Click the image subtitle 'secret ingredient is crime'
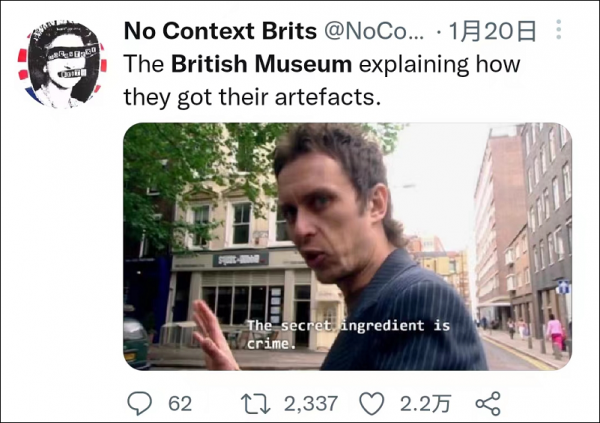 (348, 334)
